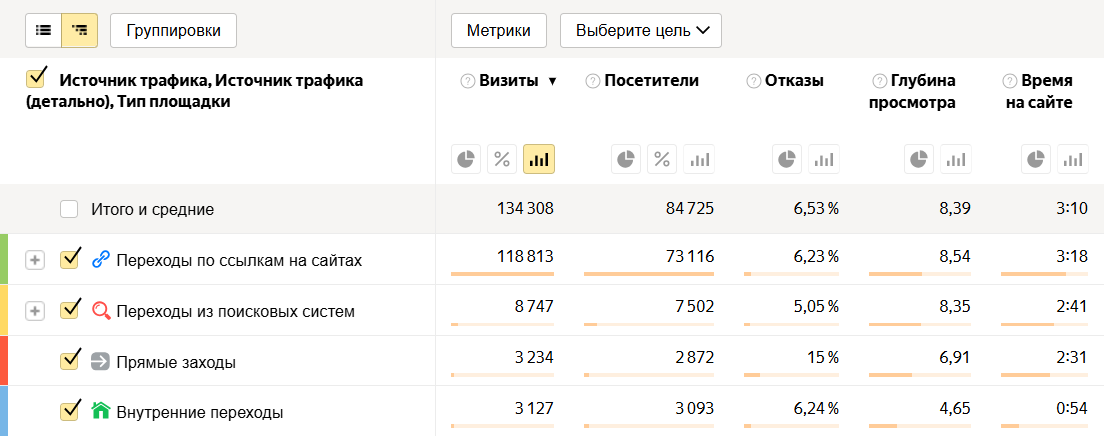Select pie chart icon under Визиты
This screenshot has height=436, width=1104.
coord(466,159)
